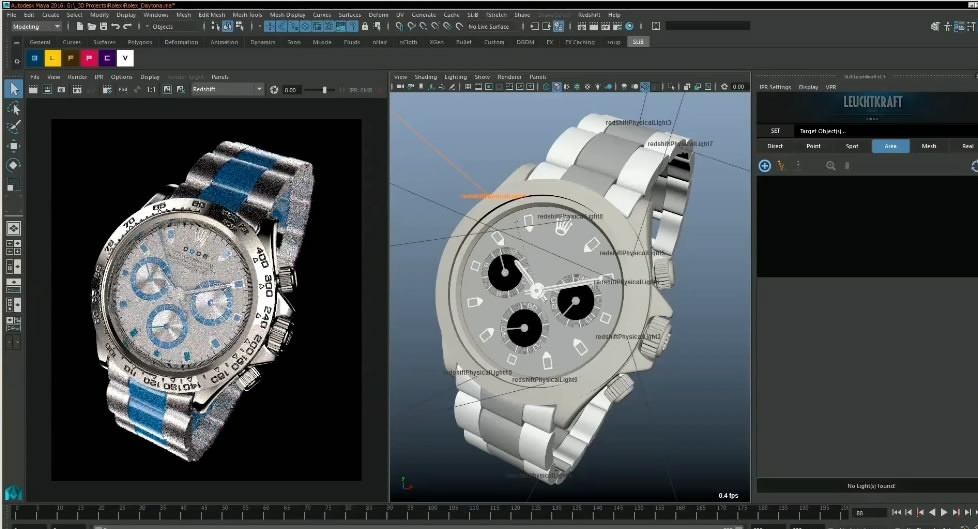Screen dimensions: 978x529
Task: Click the Render View exposure value field
Action: tap(291, 90)
